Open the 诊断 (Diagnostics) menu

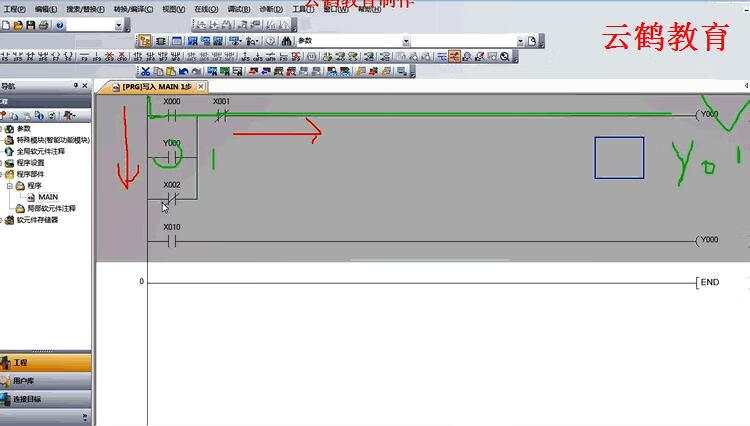pyautogui.click(x=271, y=9)
